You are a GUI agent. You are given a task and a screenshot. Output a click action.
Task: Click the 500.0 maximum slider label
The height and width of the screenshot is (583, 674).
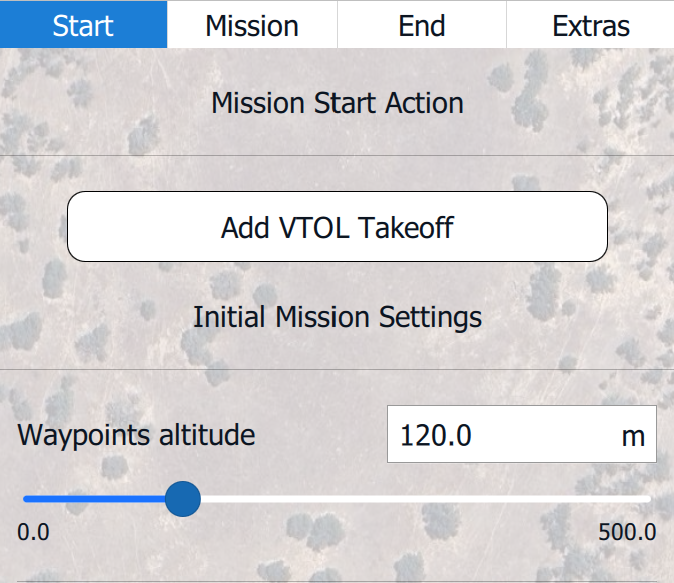pyautogui.click(x=627, y=532)
